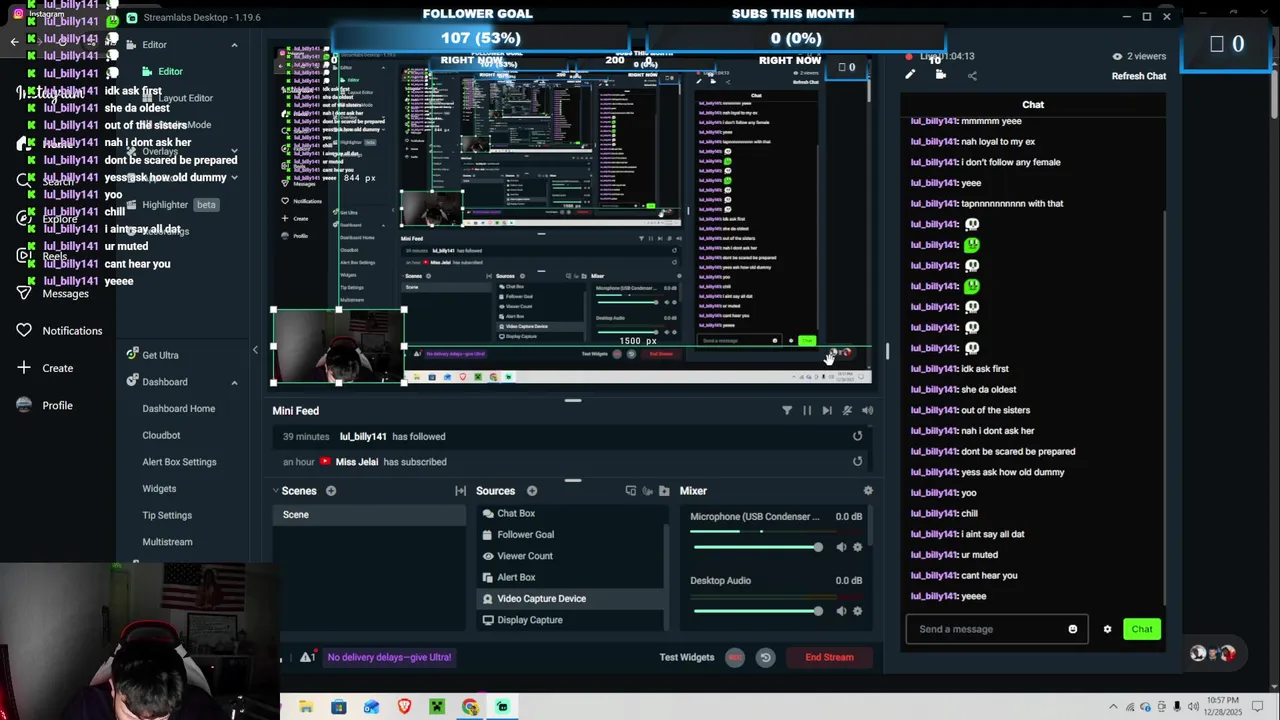This screenshot has width=1280, height=720.
Task: Open the Desktop Audio settings gear
Action: click(857, 611)
